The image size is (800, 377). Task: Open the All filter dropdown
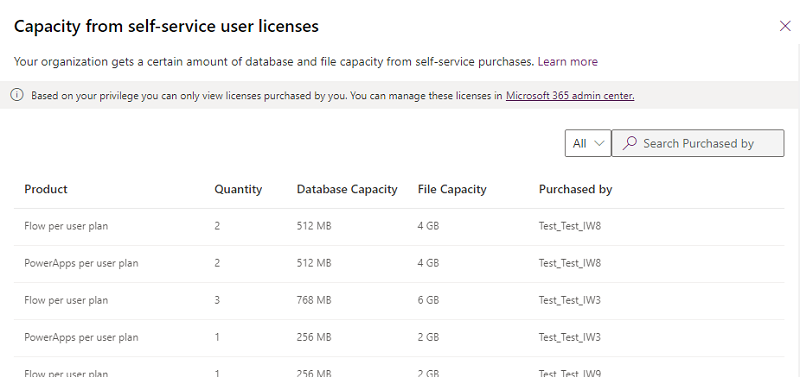588,143
